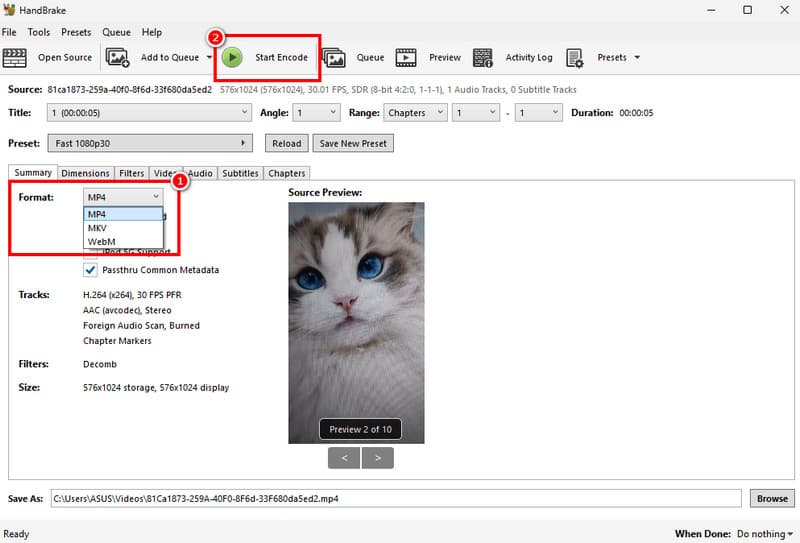This screenshot has width=800, height=543.
Task: Show next preview image with > button
Action: 378,458
